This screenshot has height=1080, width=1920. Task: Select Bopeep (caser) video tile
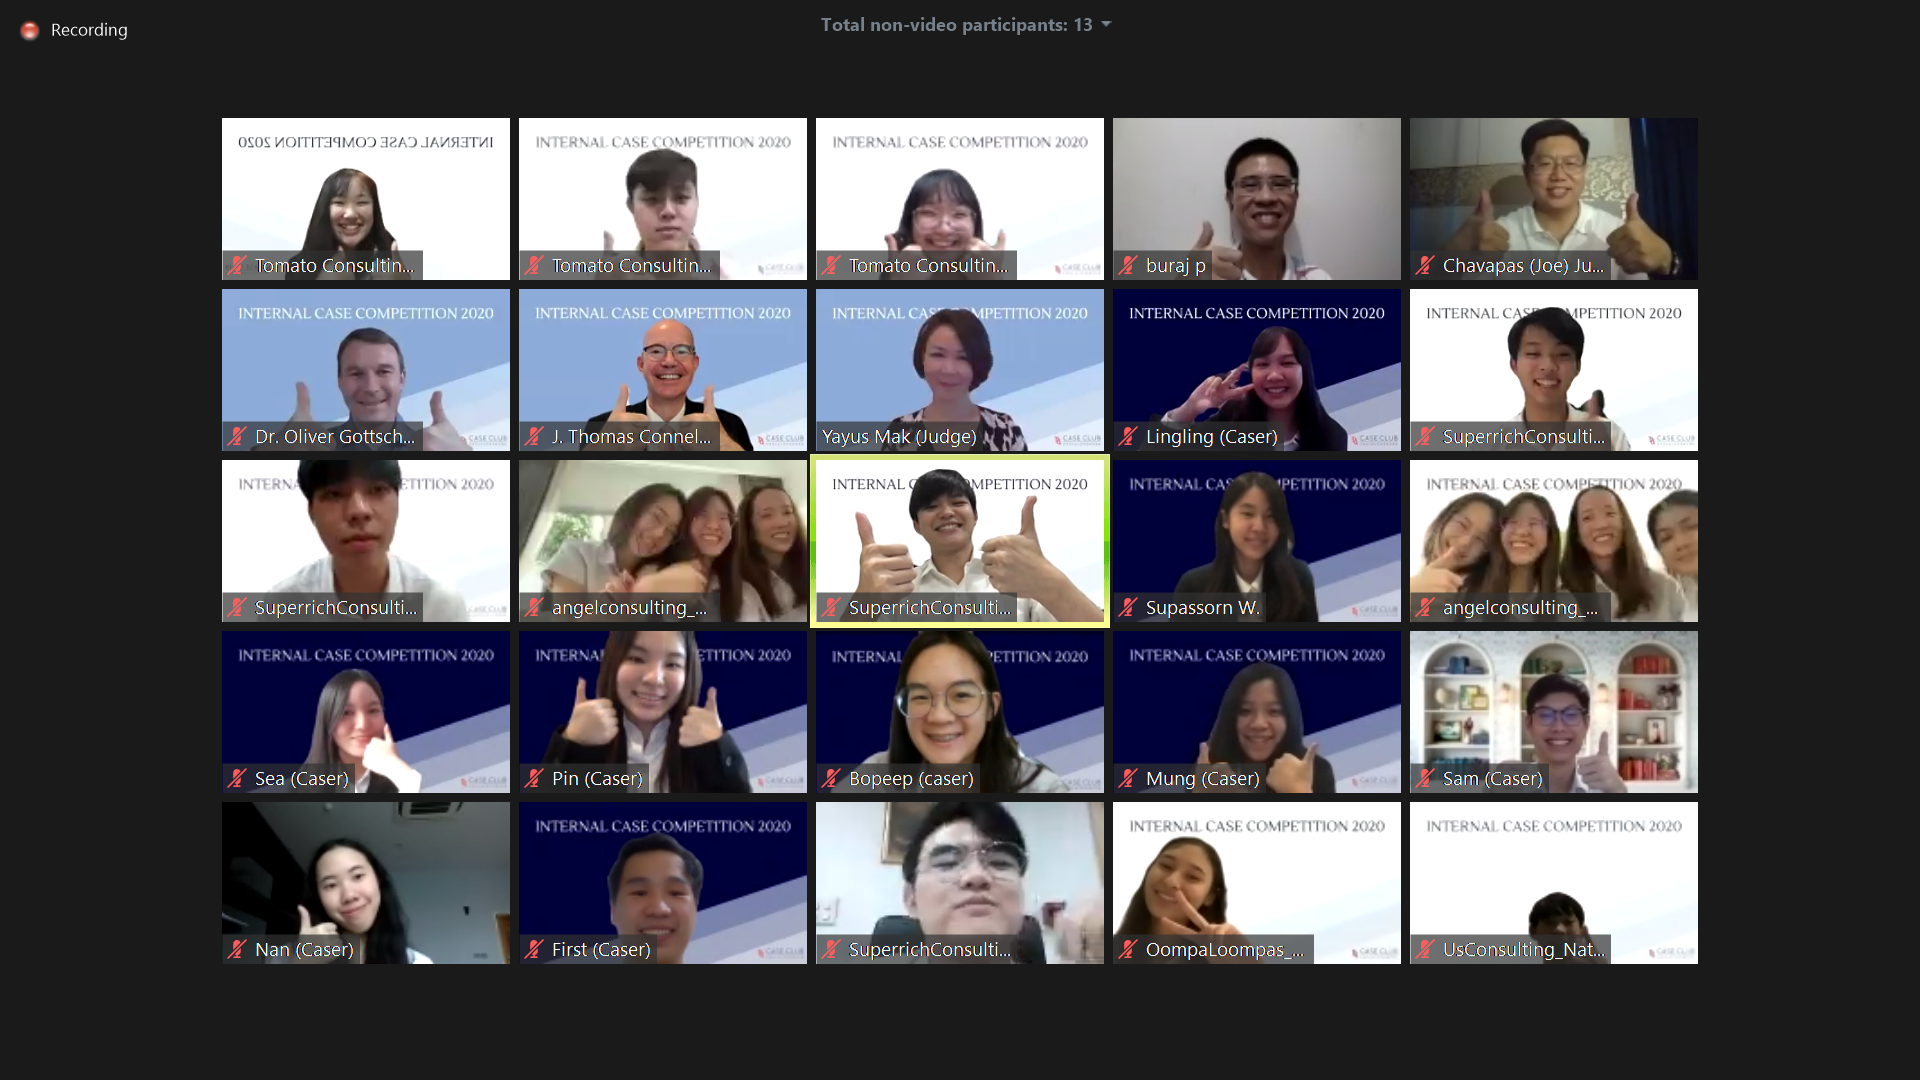(x=959, y=711)
